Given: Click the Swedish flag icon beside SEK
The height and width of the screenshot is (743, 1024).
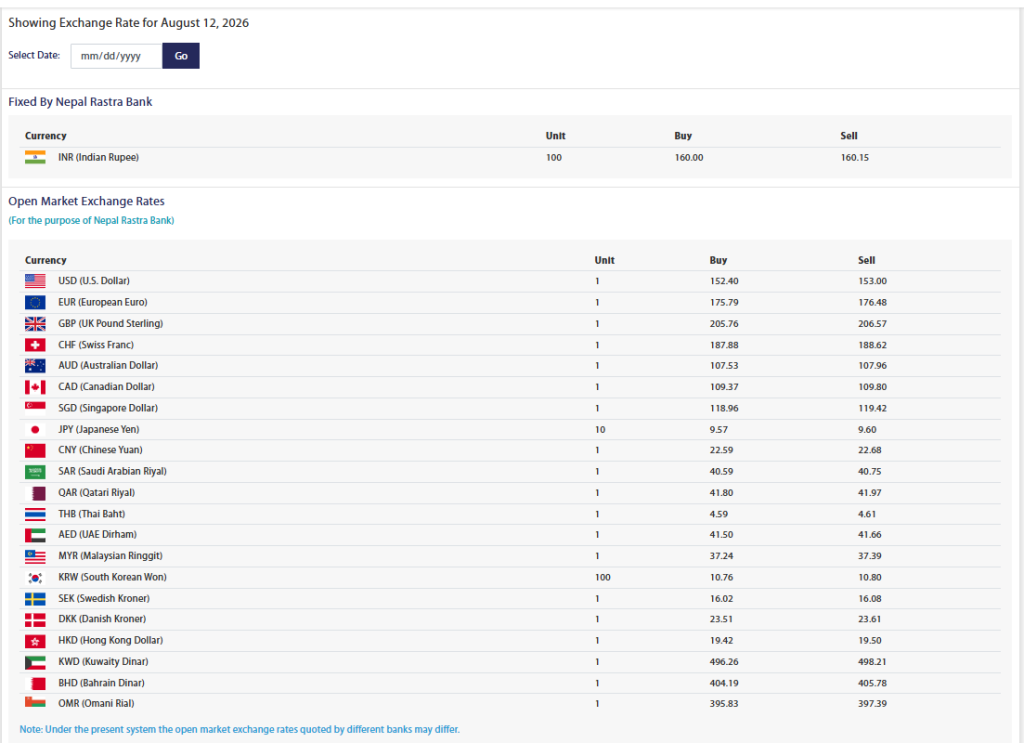Looking at the screenshot, I should [x=35, y=599].
